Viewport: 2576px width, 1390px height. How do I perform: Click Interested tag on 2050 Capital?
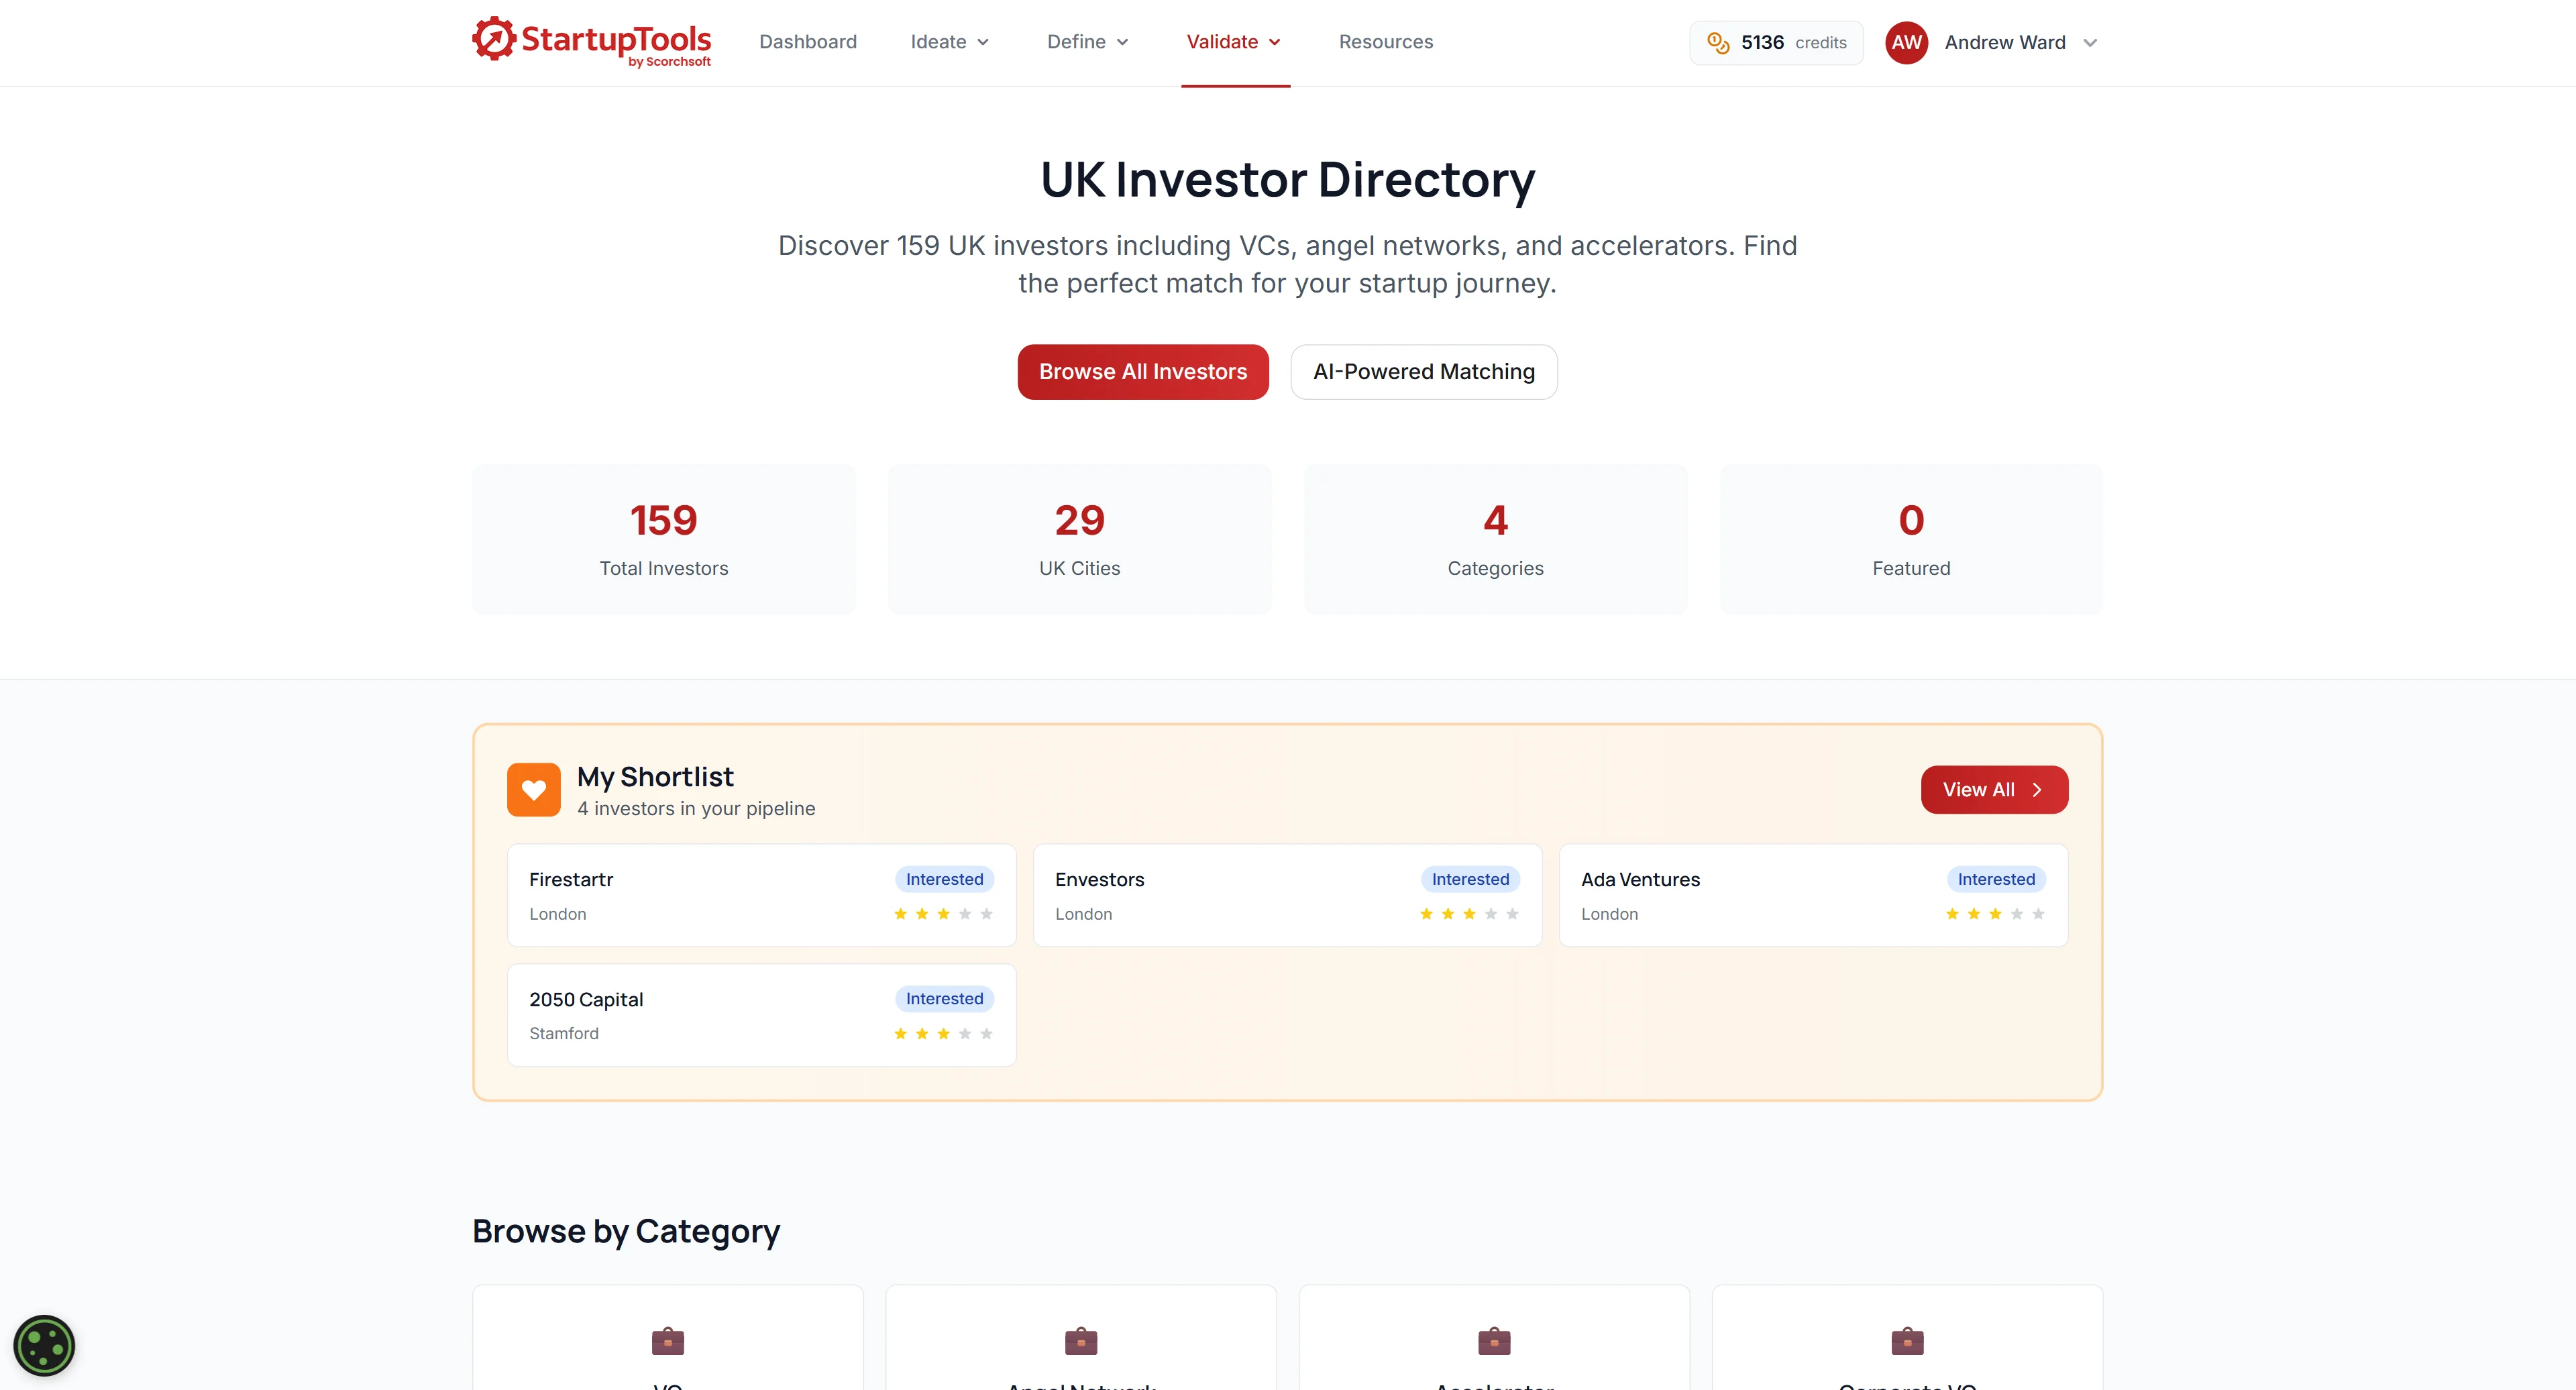944,999
